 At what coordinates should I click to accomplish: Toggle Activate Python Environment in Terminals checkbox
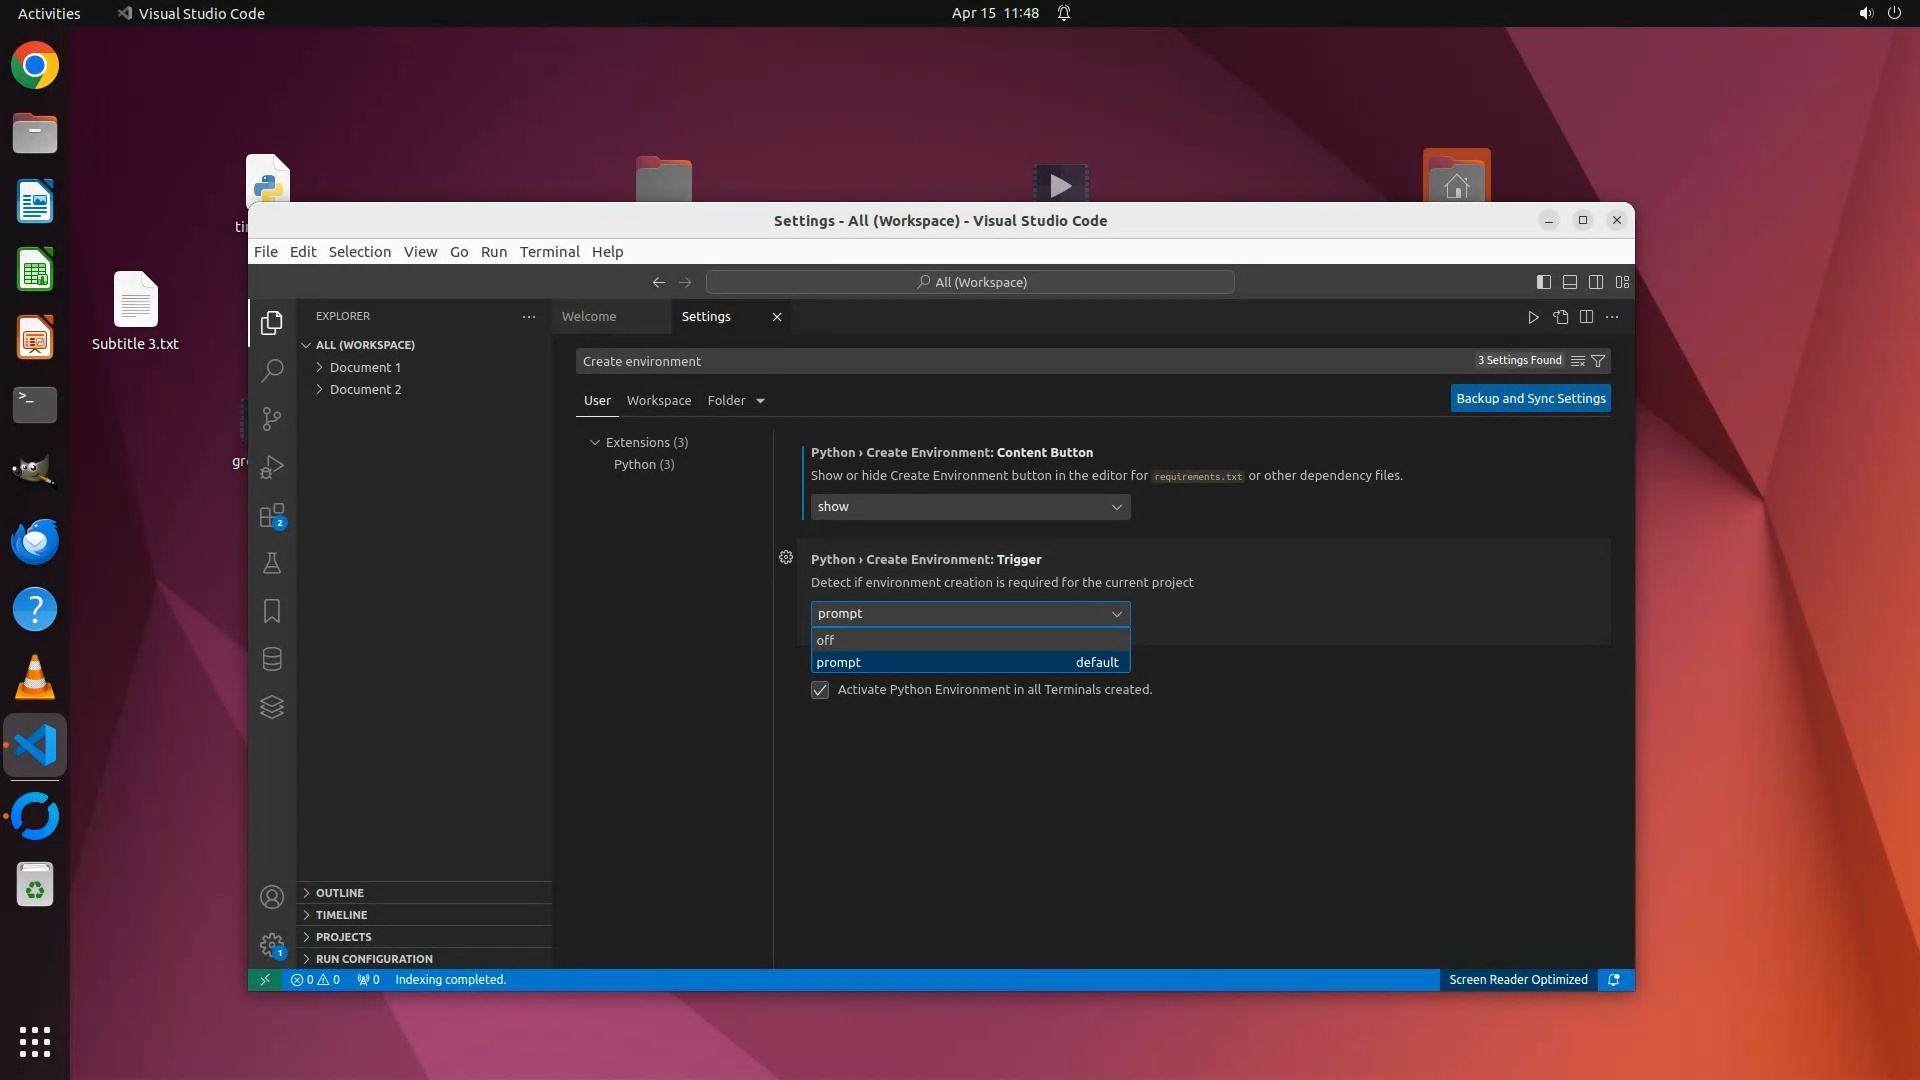click(x=820, y=690)
